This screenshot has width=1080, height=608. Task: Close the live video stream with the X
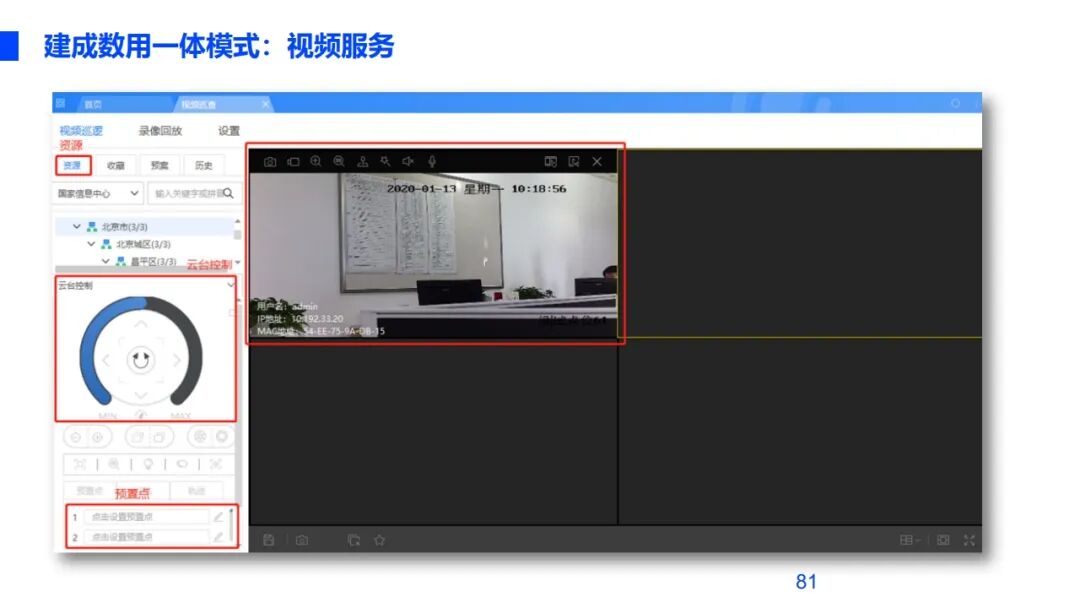click(597, 161)
